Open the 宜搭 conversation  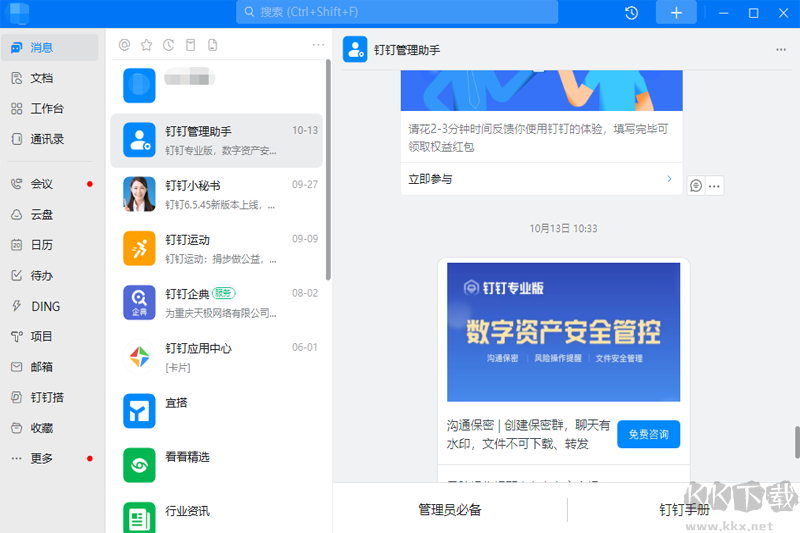point(217,411)
